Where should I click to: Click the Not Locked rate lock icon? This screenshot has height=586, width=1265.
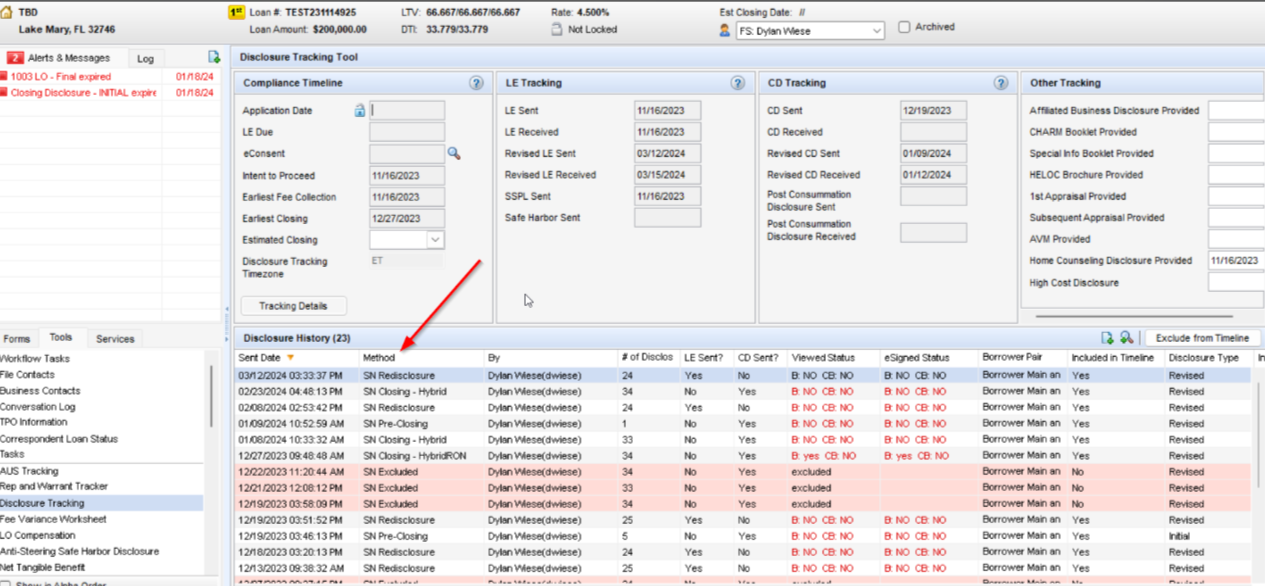[x=557, y=29]
